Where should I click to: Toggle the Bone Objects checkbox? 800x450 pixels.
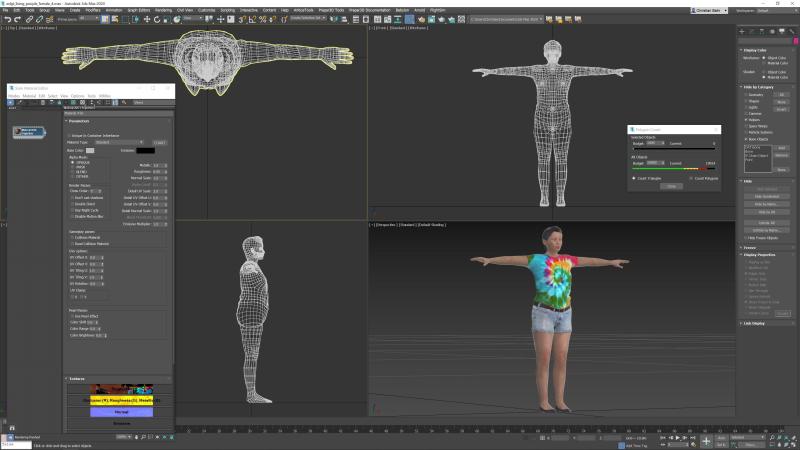(x=746, y=139)
